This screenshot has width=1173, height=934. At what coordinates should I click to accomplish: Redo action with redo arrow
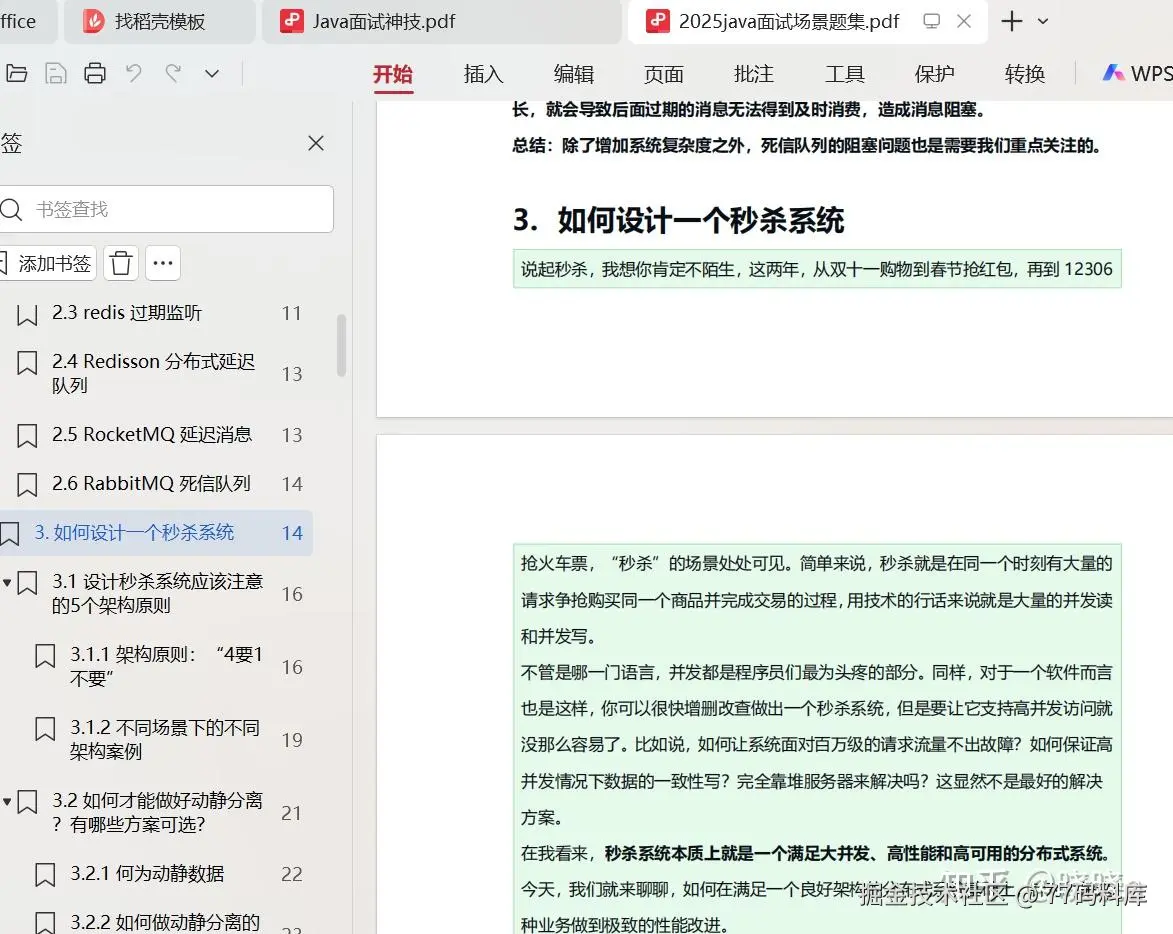[x=173, y=73]
